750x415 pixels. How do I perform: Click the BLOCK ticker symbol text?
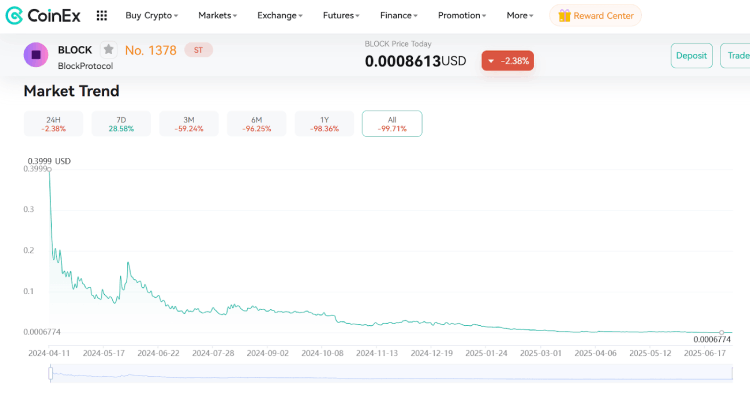click(x=75, y=50)
